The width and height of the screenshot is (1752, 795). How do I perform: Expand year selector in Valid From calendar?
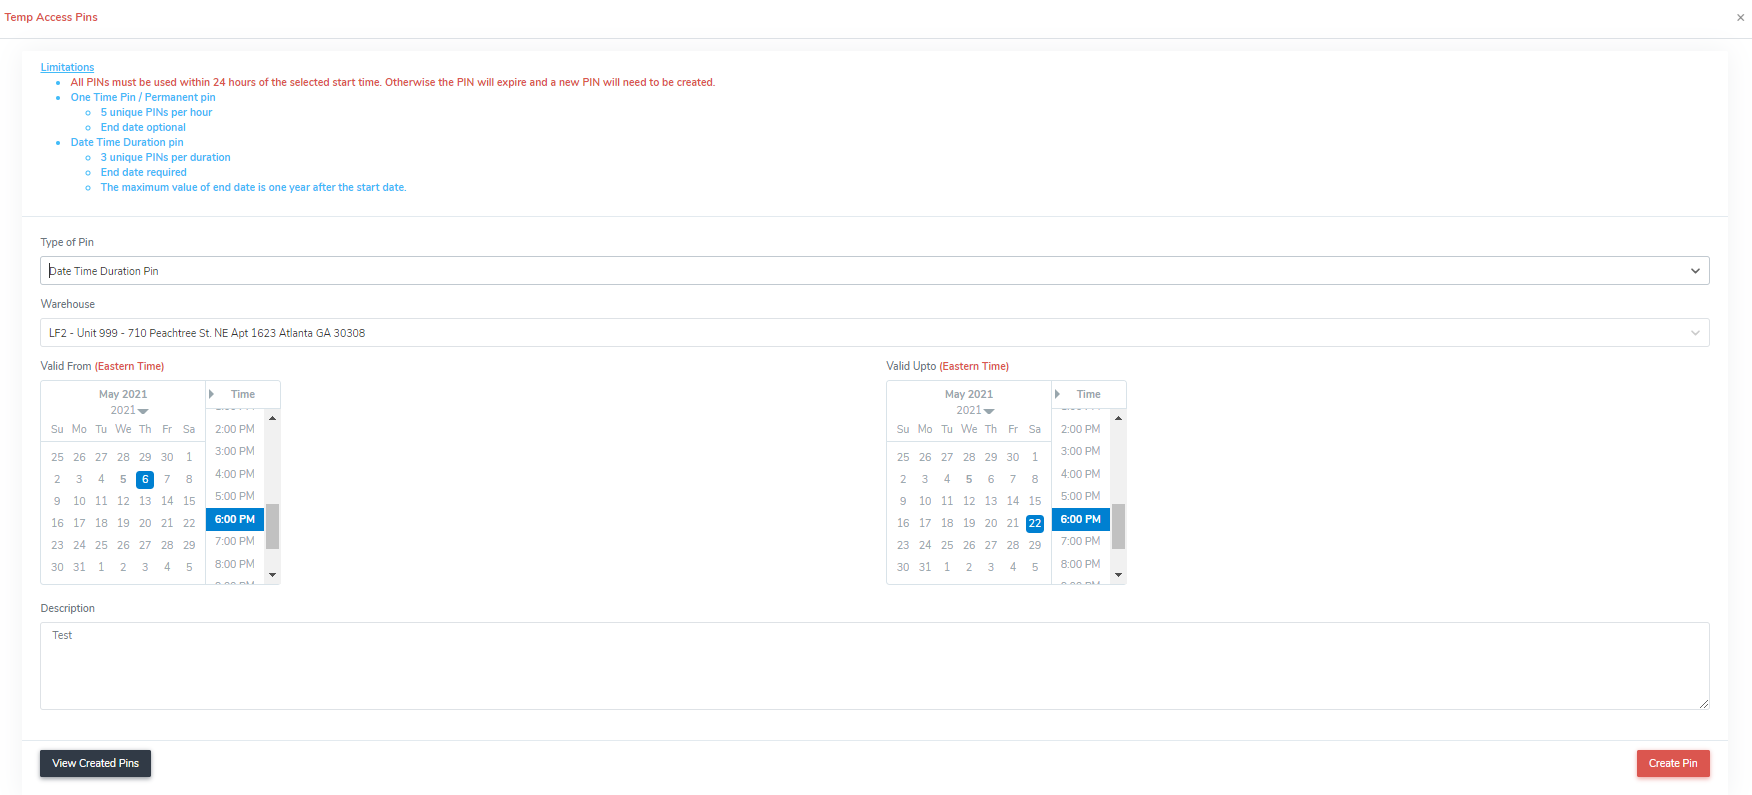pos(129,411)
